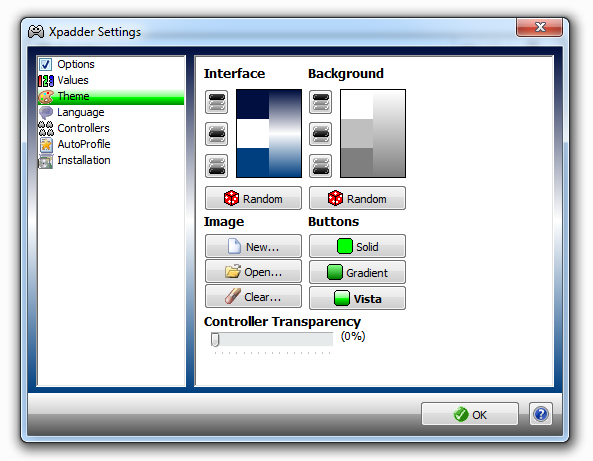The image size is (593, 461).
Task: Close the Xpadder Settings window
Action: coord(540,27)
